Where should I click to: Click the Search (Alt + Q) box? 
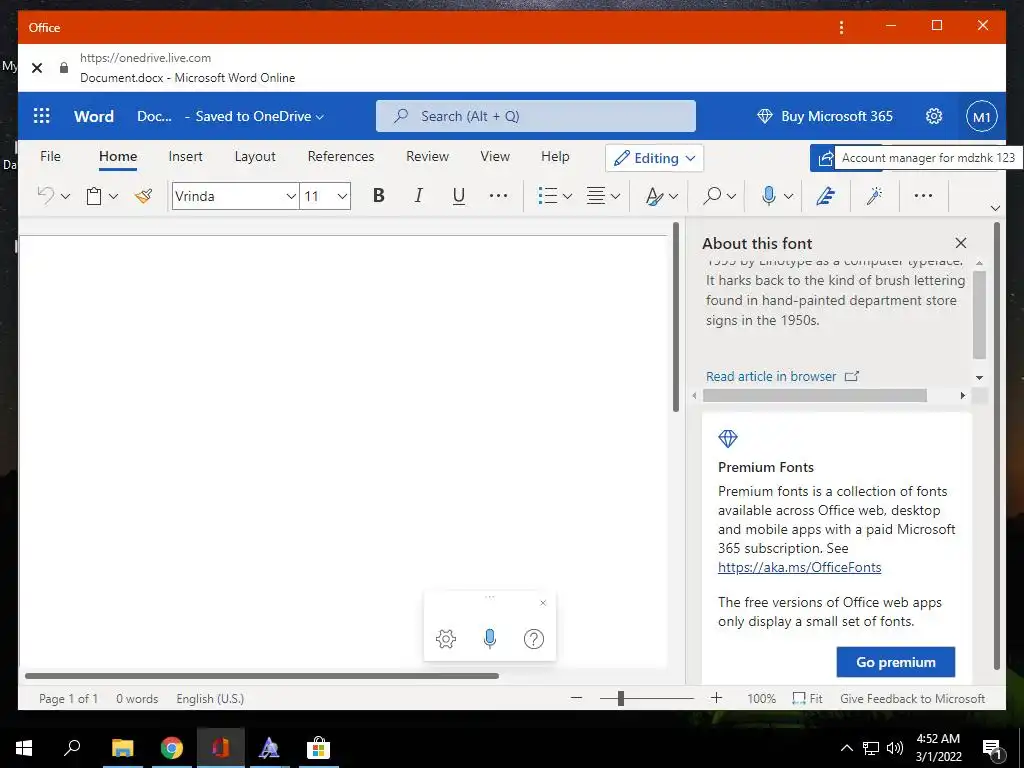(536, 116)
